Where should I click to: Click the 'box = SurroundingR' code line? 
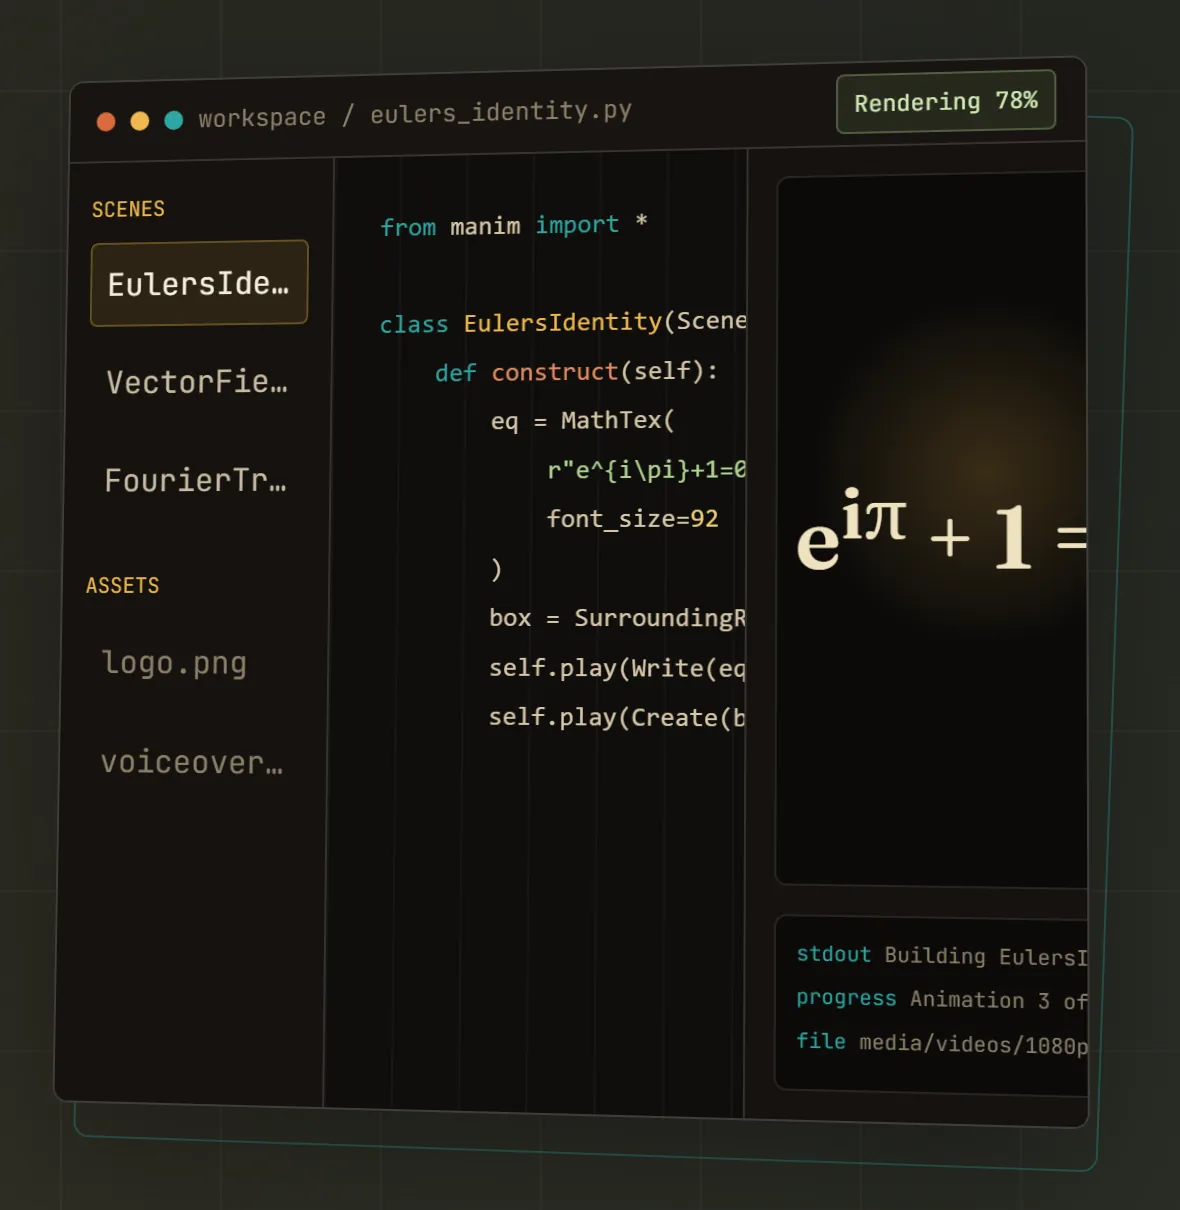(618, 618)
